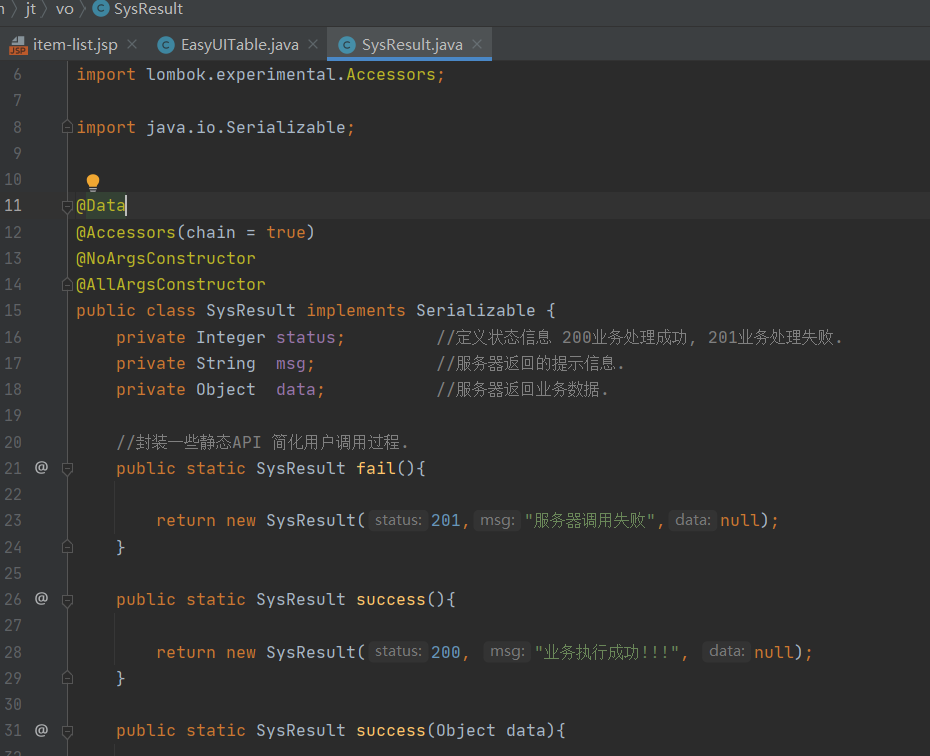The width and height of the screenshot is (930, 756).
Task: Click the string "业务执行成功!!!"
Action: (x=607, y=652)
